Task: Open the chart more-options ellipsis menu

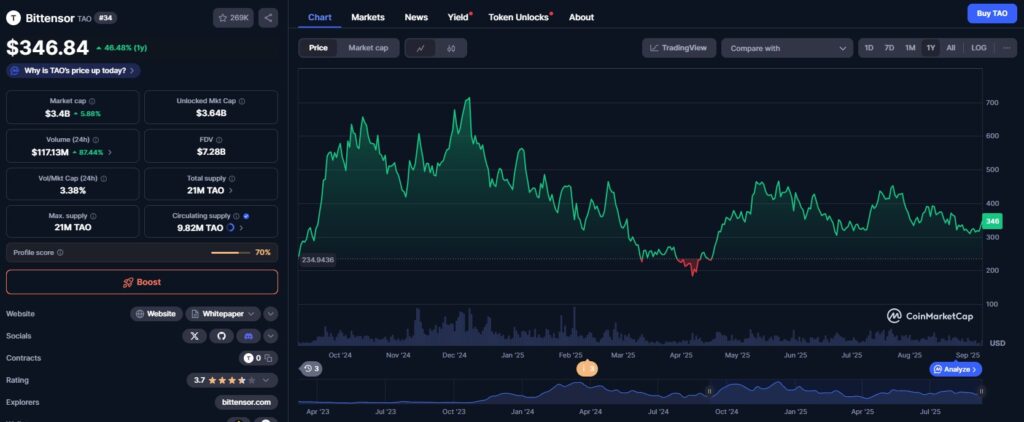Action: click(x=1007, y=48)
